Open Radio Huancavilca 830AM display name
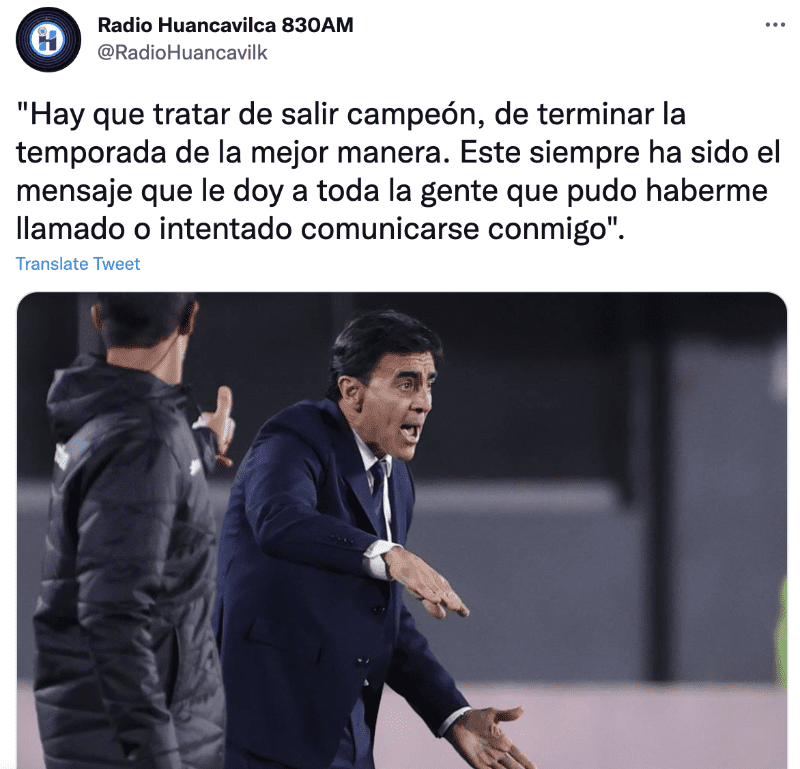This screenshot has height=769, width=800. point(225,25)
